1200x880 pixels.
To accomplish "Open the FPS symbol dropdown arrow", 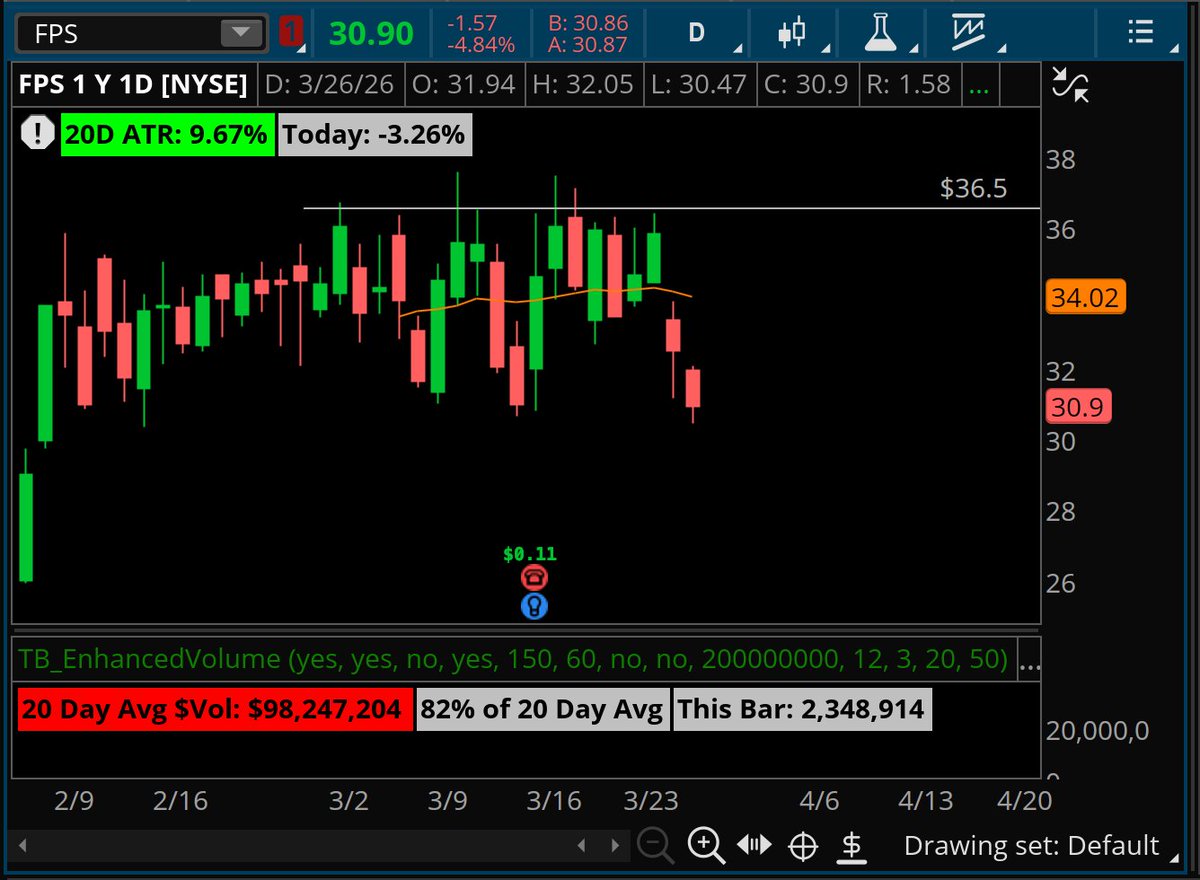I will coord(240,33).
